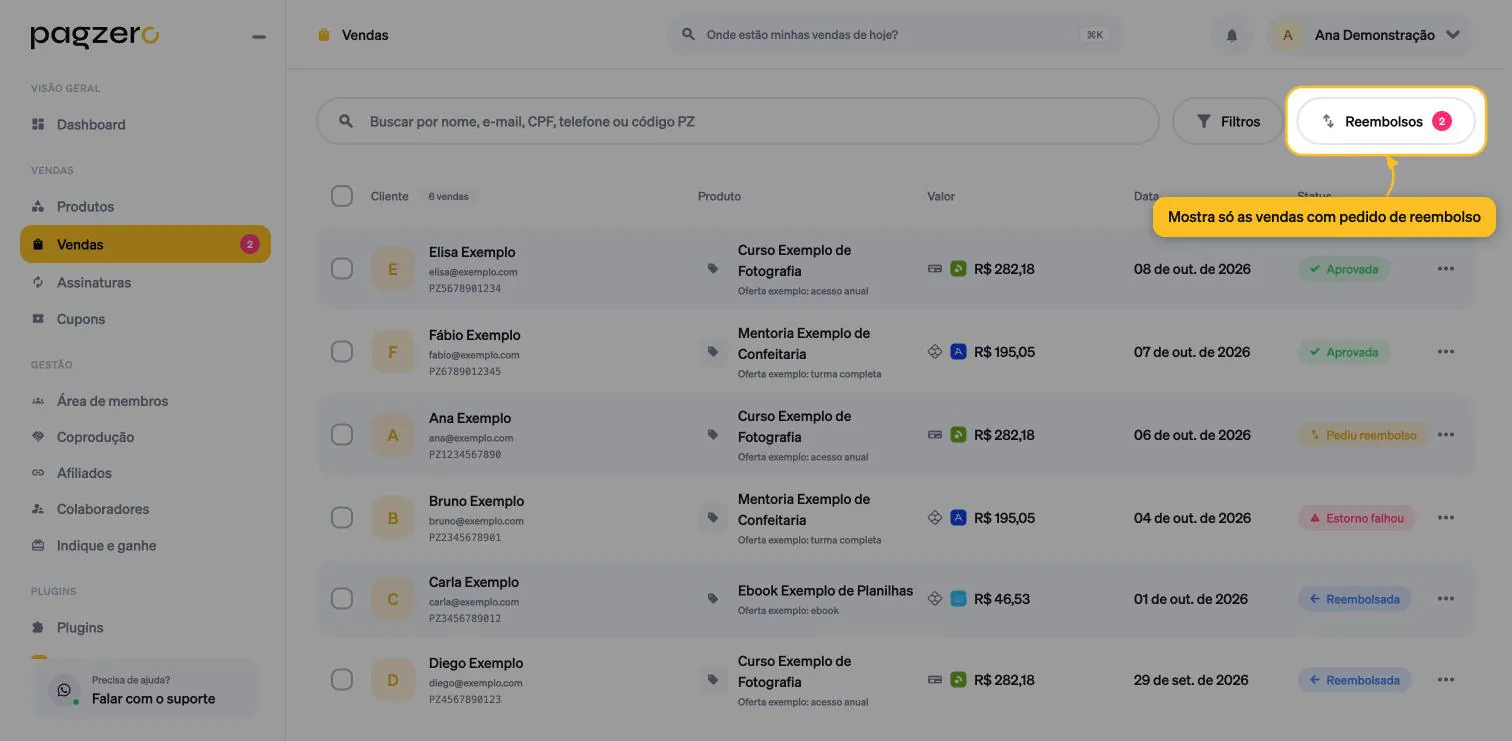The width and height of the screenshot is (1512, 741).
Task: Click Falar com o suporte
Action: pyautogui.click(x=146, y=690)
